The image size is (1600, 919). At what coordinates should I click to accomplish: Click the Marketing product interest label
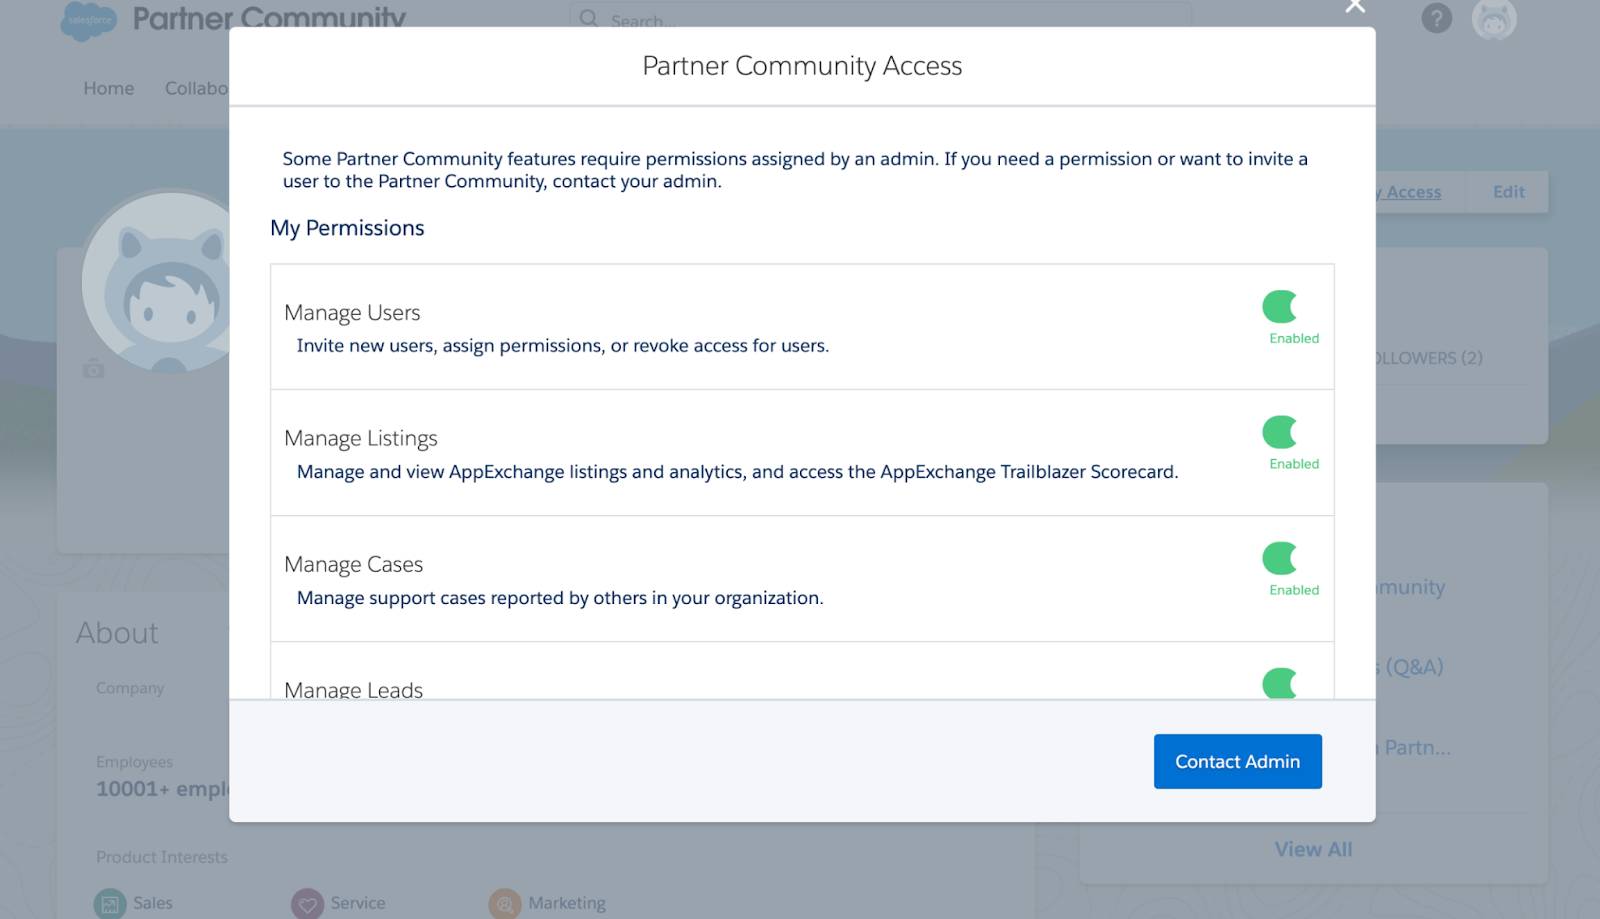(567, 903)
